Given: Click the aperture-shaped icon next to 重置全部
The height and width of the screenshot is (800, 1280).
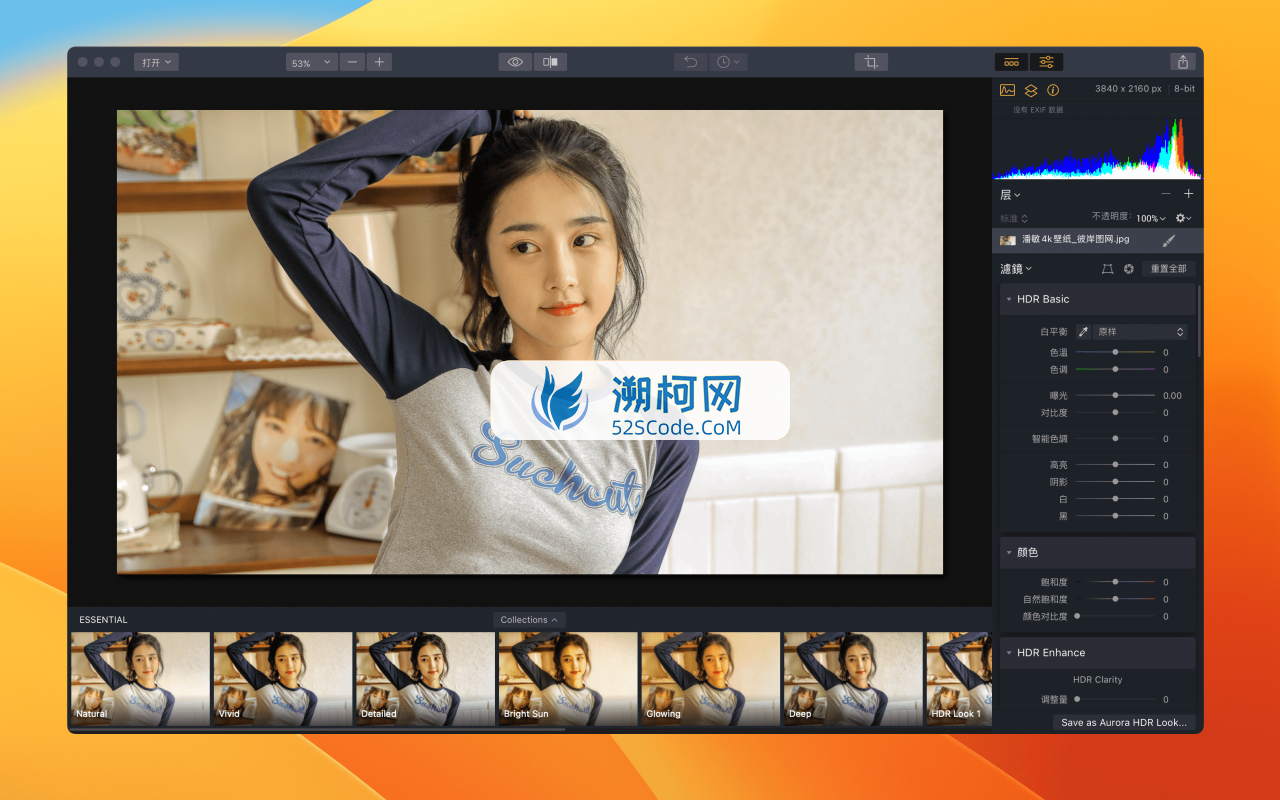Looking at the screenshot, I should (1129, 269).
